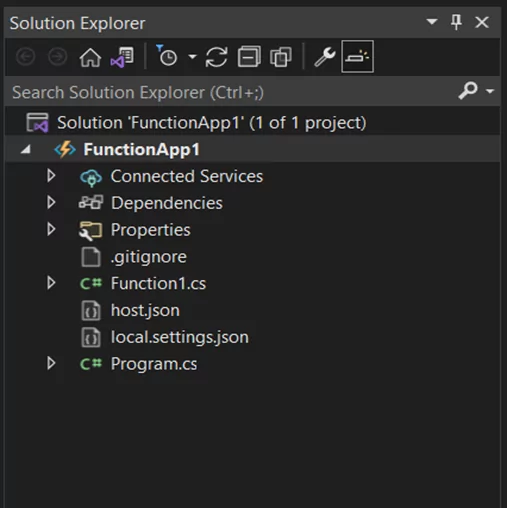Select the FunctionApp1 project
The width and height of the screenshot is (507, 508).
tap(142, 149)
